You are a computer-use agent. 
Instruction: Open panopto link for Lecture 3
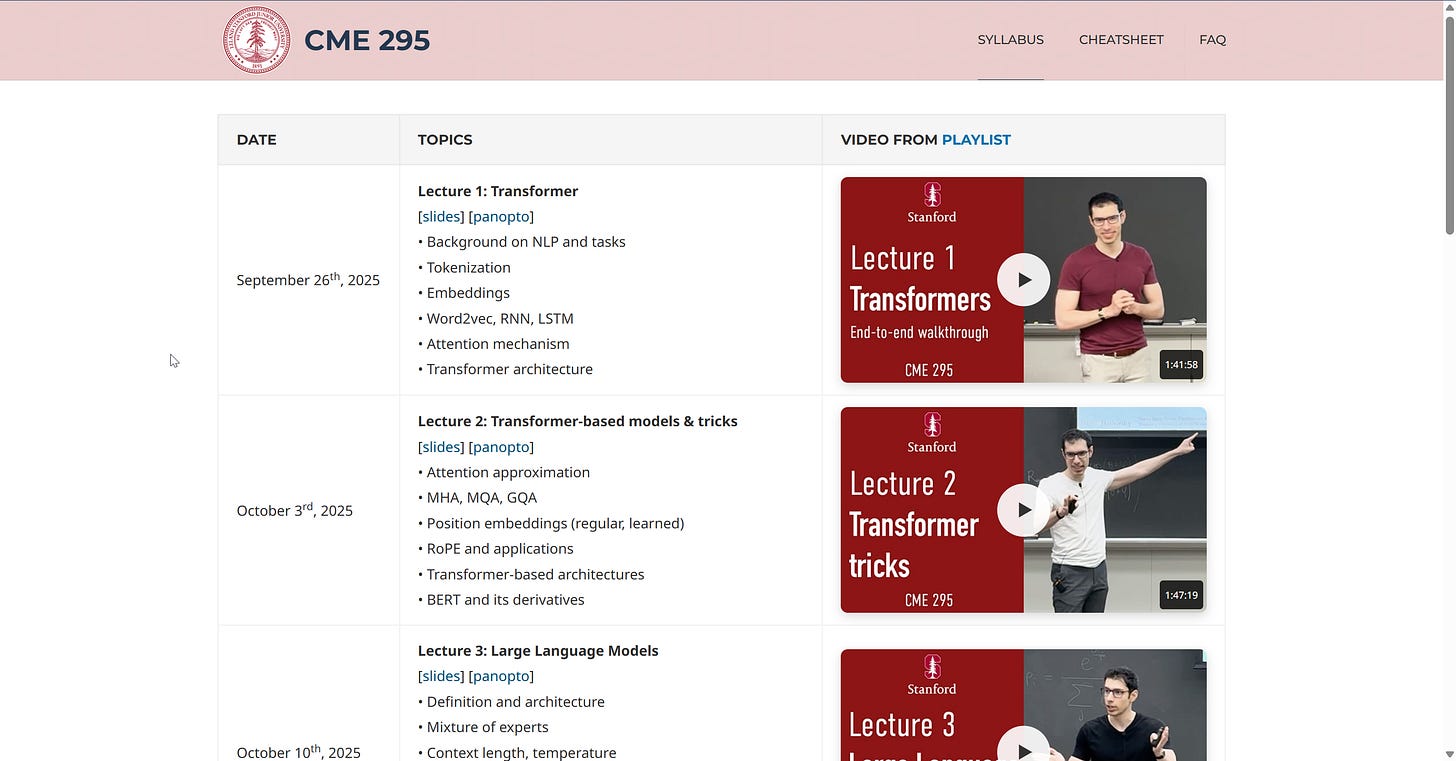(x=501, y=676)
